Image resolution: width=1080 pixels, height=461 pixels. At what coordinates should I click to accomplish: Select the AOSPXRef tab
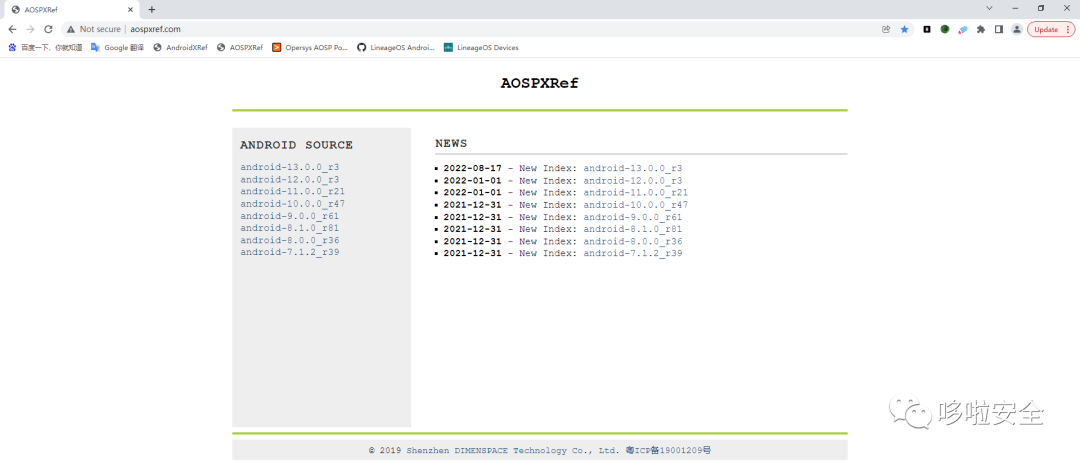coord(72,10)
